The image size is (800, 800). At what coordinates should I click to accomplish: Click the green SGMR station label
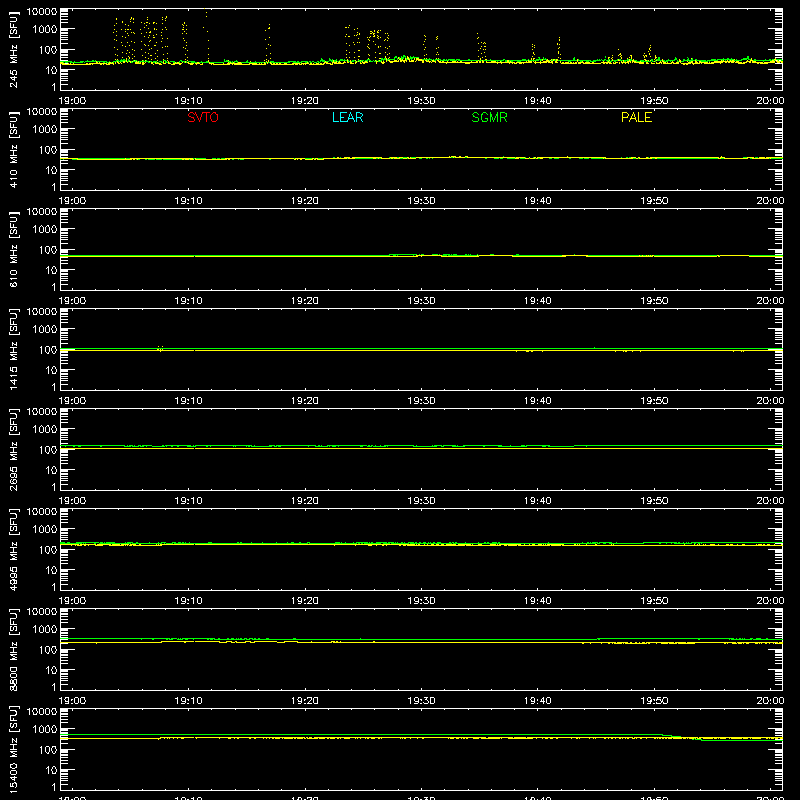(489, 117)
